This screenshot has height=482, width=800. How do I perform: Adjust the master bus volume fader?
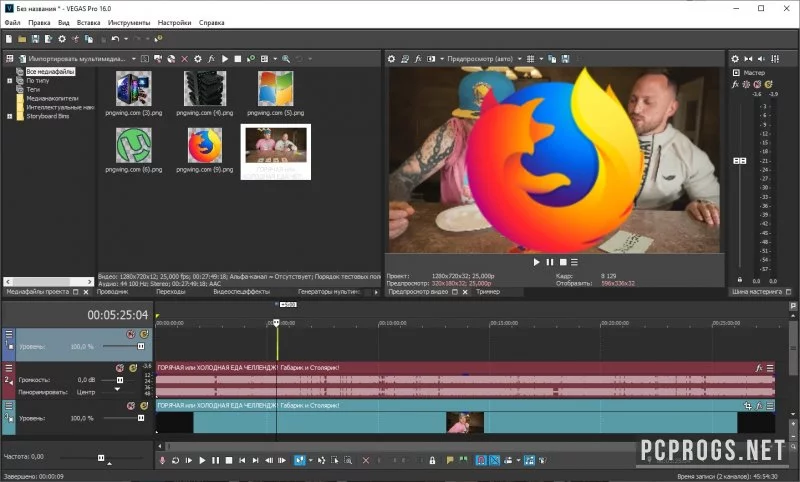coord(740,161)
